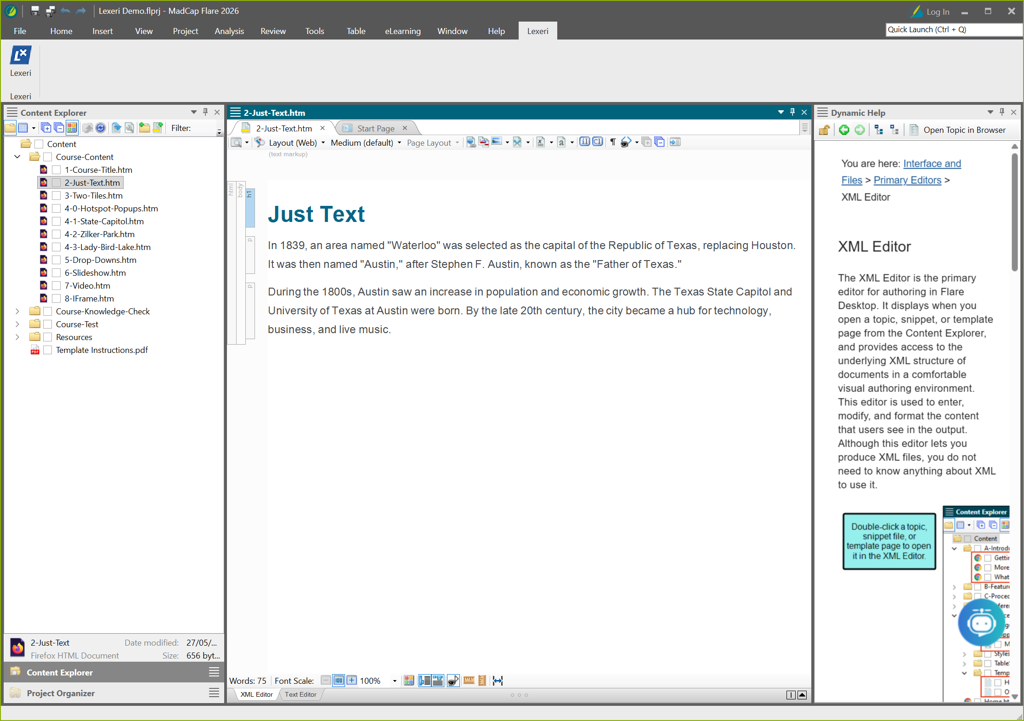Open the font scale 100% dropdown arrow
Viewport: 1024px width, 721px height.
coord(394,681)
